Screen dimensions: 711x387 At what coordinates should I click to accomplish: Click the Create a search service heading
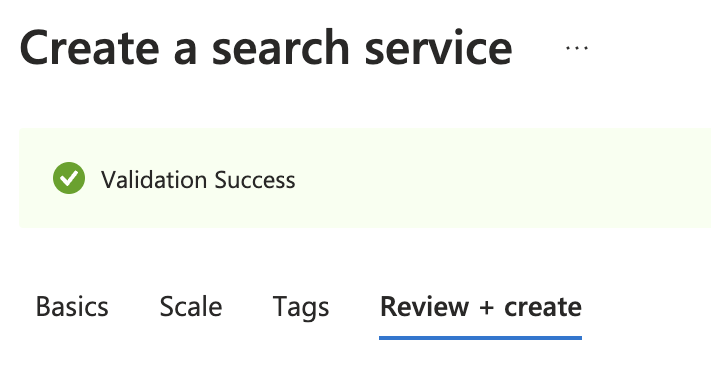point(266,48)
